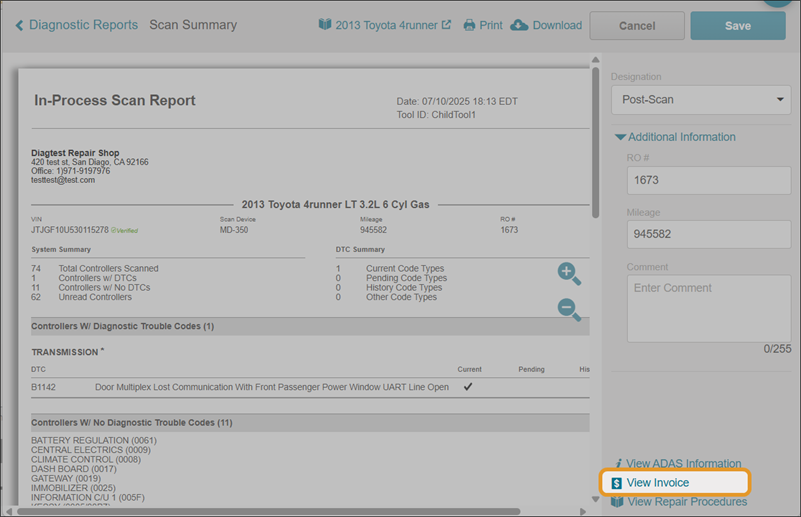Collapse the Additional Information section

(621, 137)
